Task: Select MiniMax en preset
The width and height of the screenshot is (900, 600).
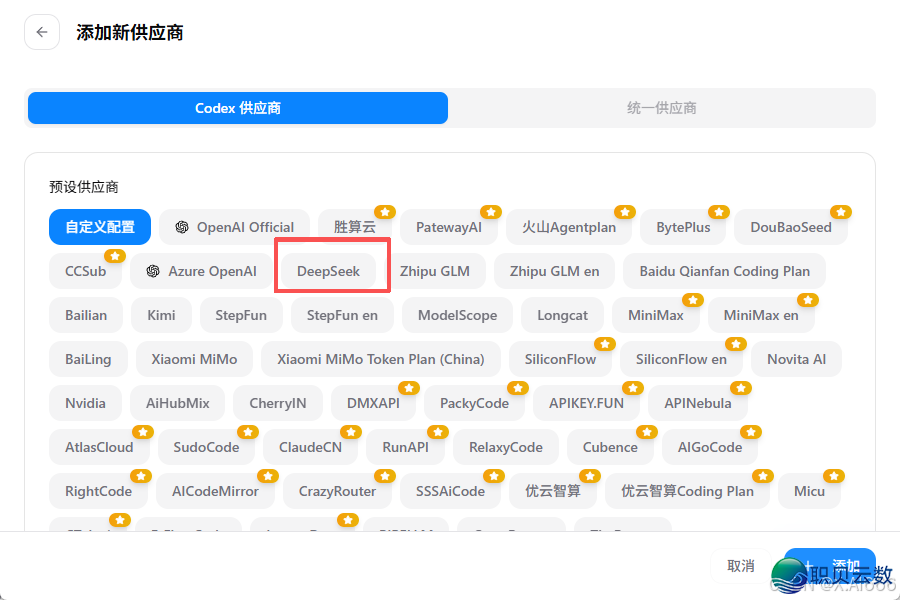Action: coord(761,315)
